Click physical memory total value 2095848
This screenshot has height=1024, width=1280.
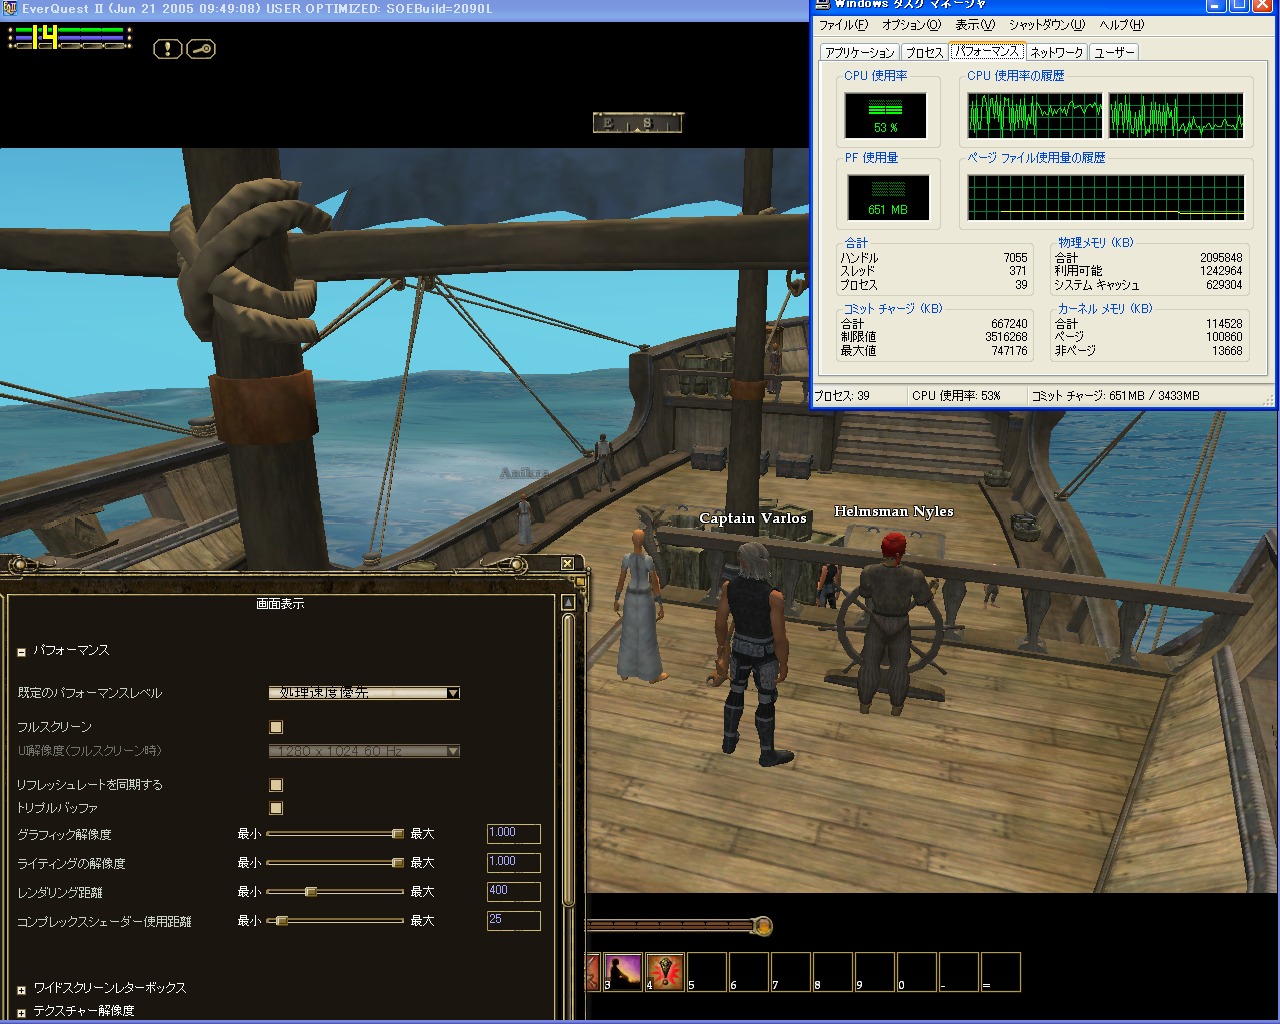click(1221, 258)
